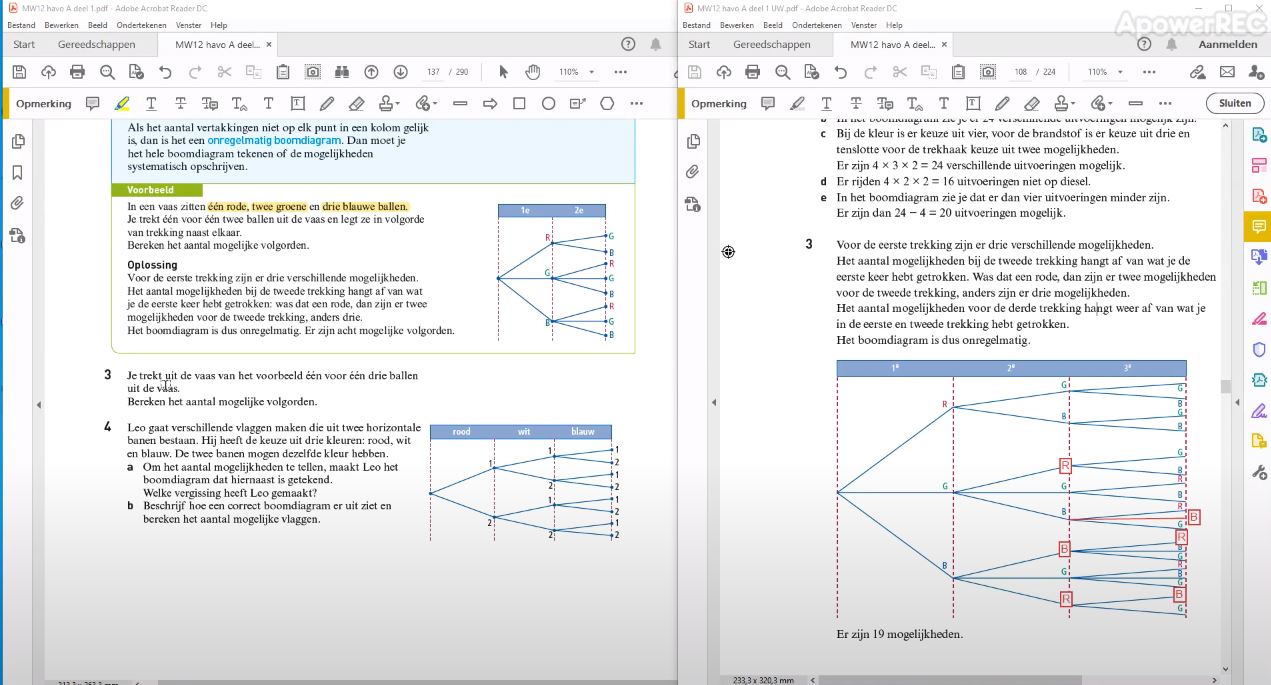Open Beeld menu in right window

click(773, 25)
